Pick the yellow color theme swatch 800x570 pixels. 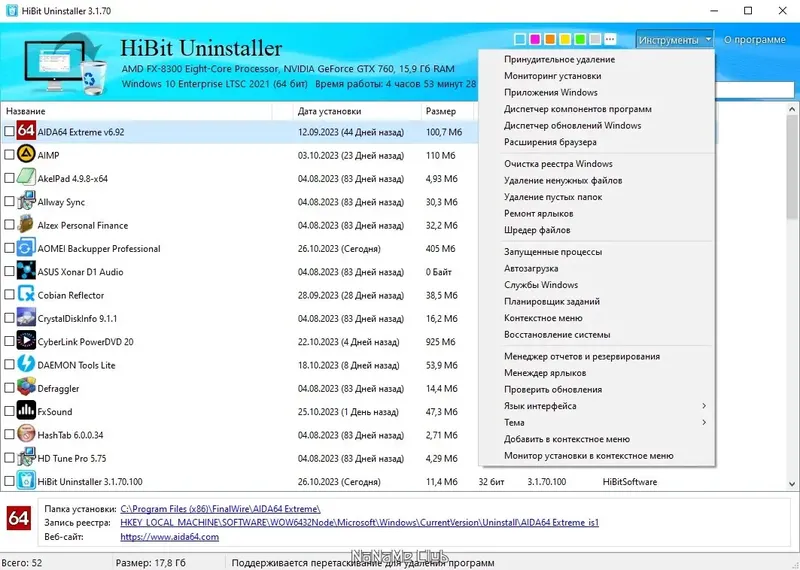[x=565, y=39]
